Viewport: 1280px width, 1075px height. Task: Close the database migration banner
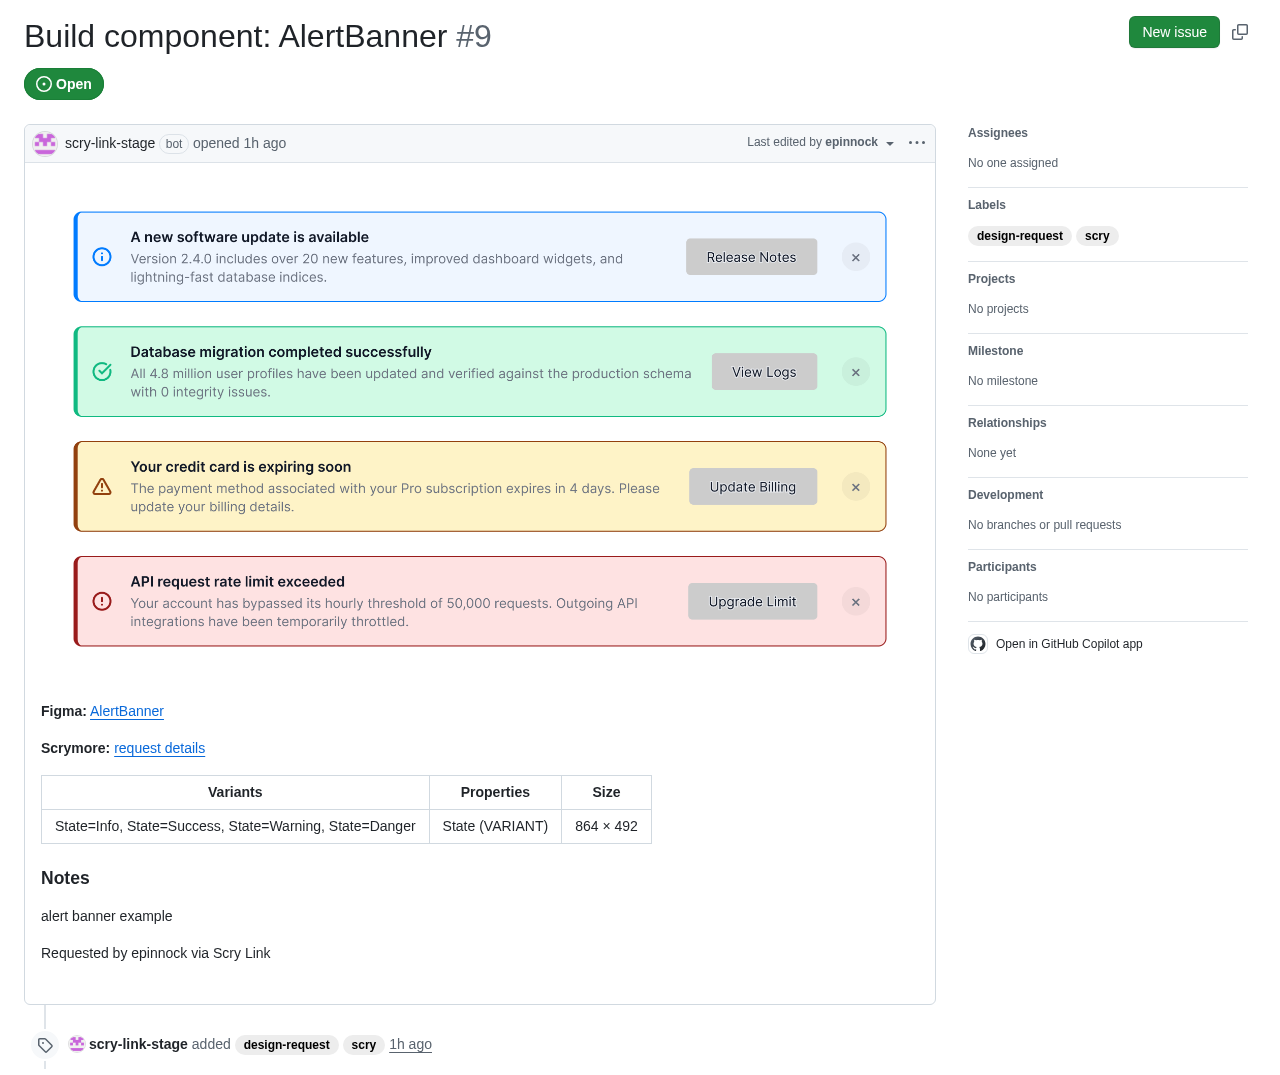coord(856,372)
